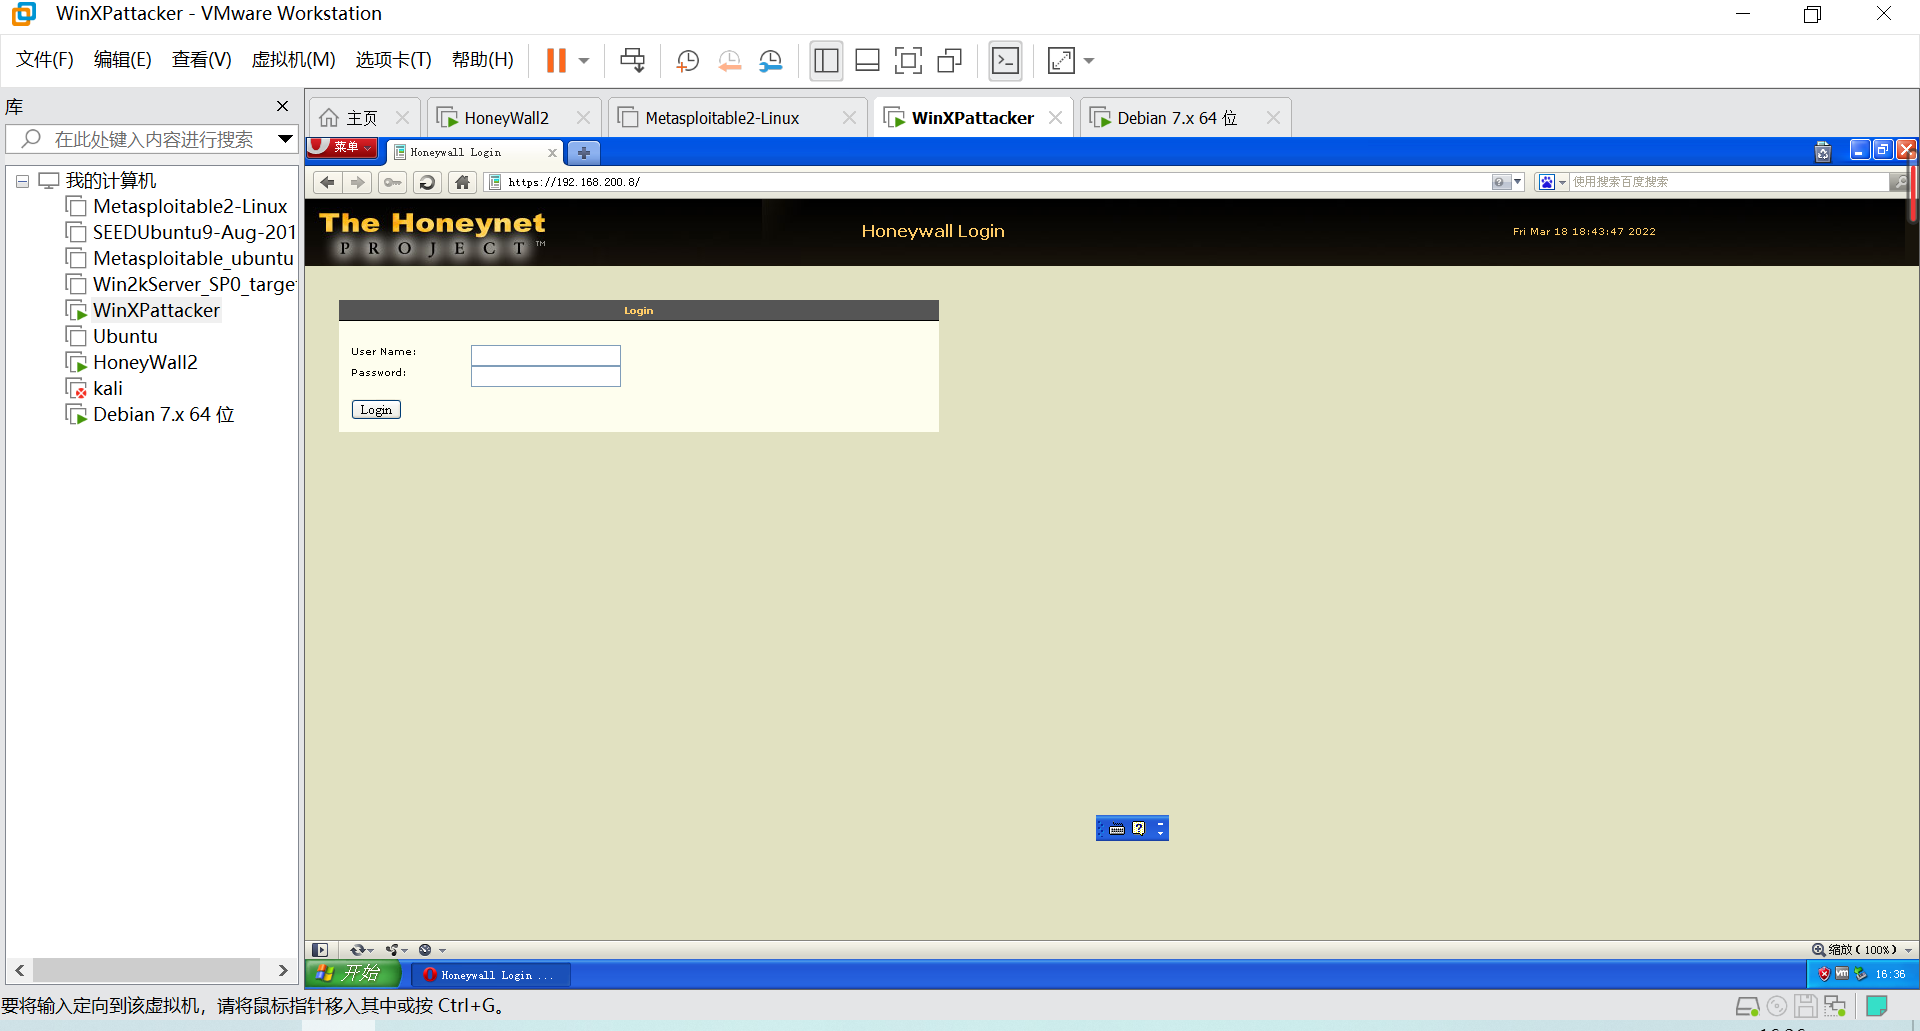1920x1031 pixels.
Task: Pause the virtual machine with orange pause icon
Action: tap(556, 61)
